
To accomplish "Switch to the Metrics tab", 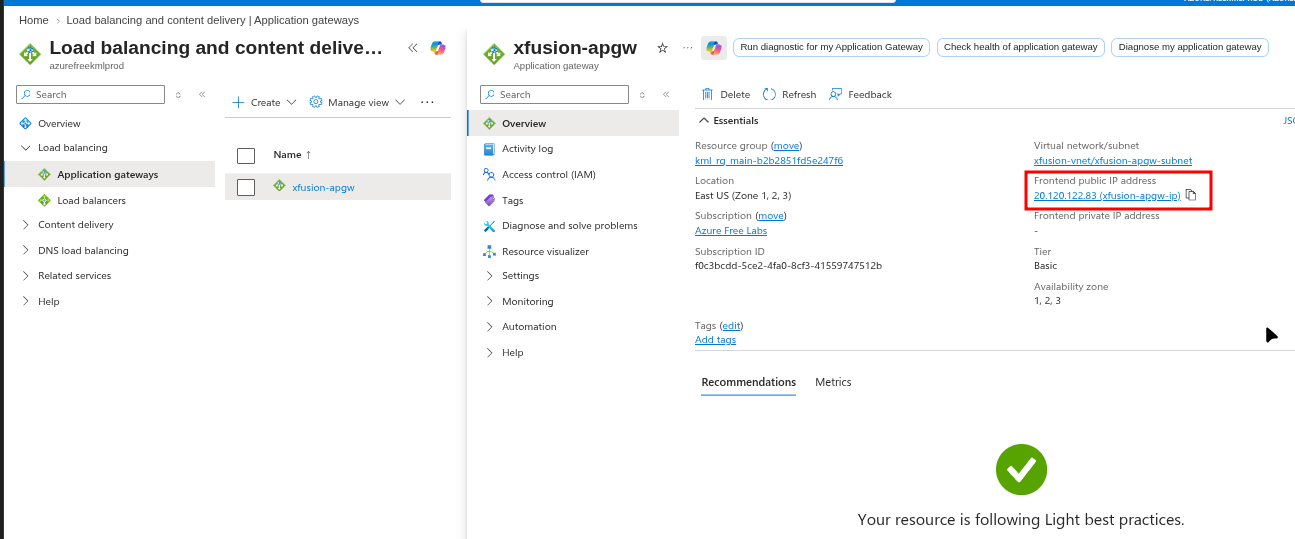I will point(833,382).
